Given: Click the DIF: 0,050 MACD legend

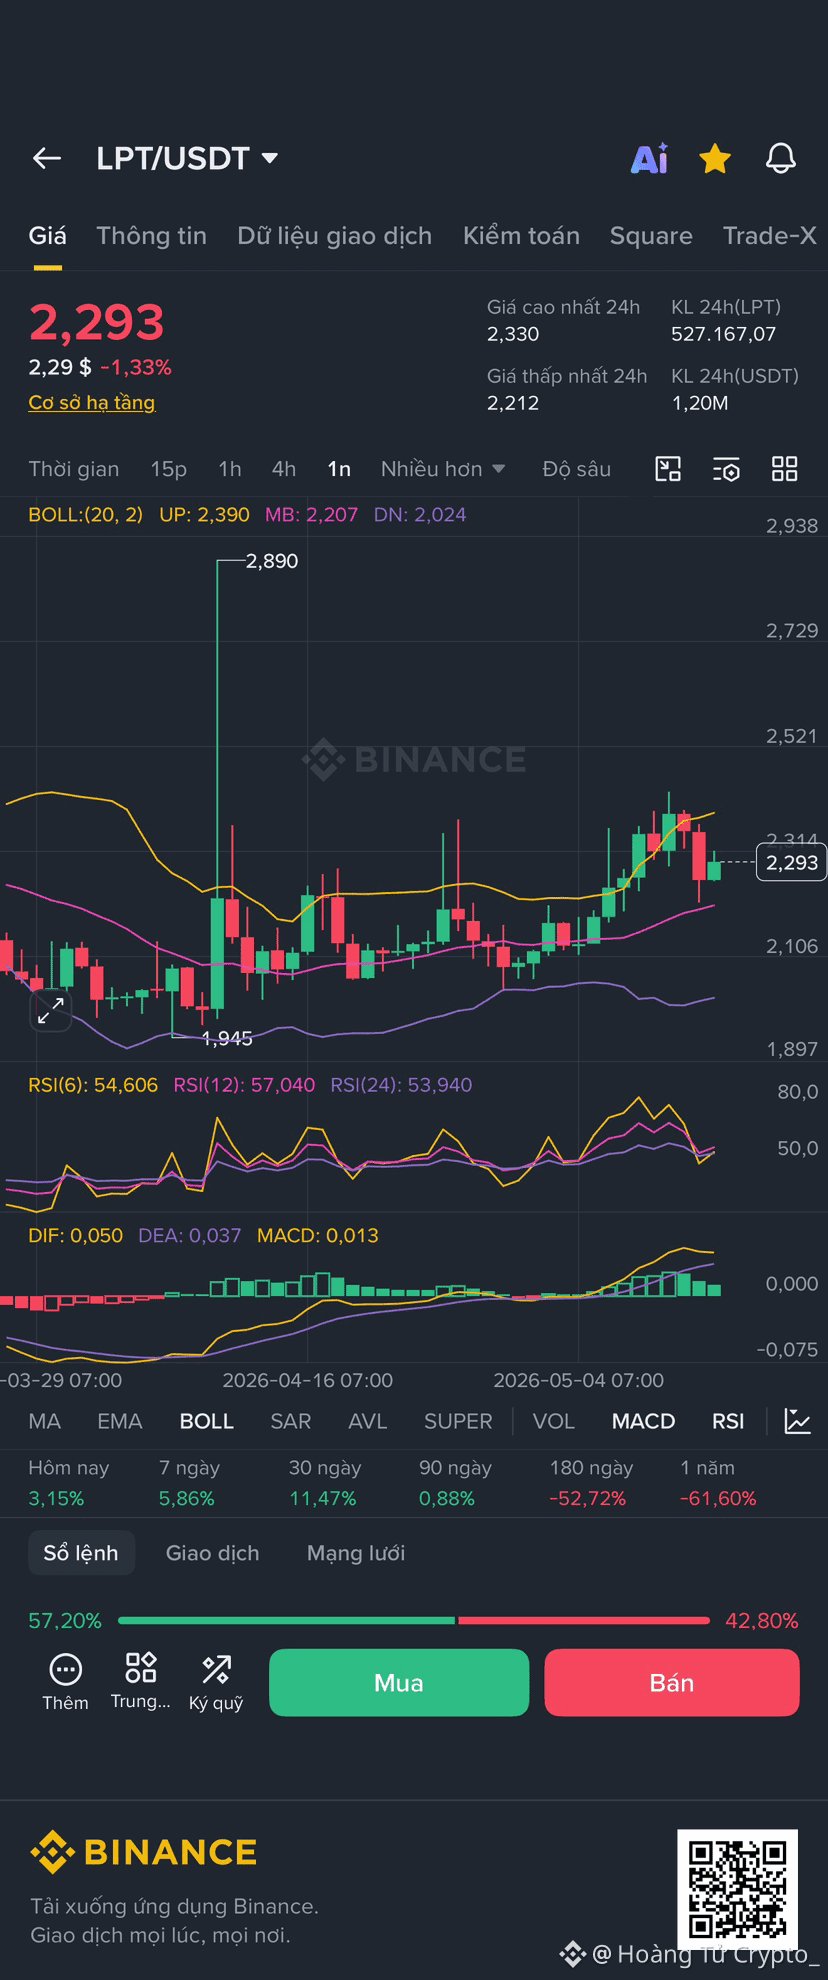Looking at the screenshot, I should pos(75,1235).
